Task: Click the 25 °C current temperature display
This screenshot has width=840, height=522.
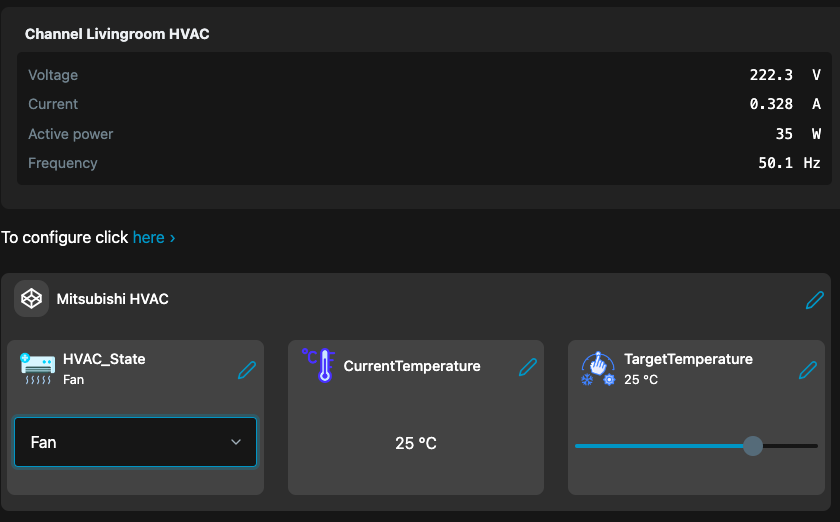Action: pyautogui.click(x=415, y=443)
